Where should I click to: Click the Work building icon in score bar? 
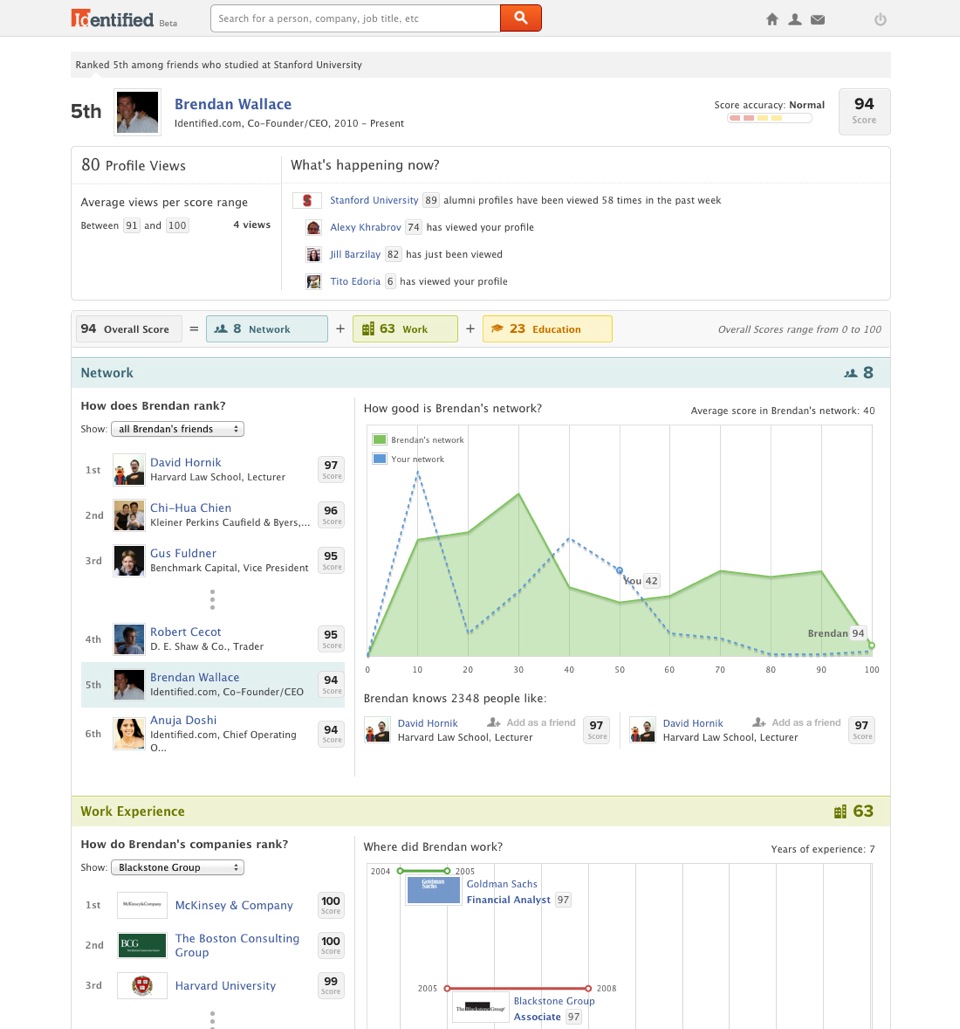coord(368,328)
